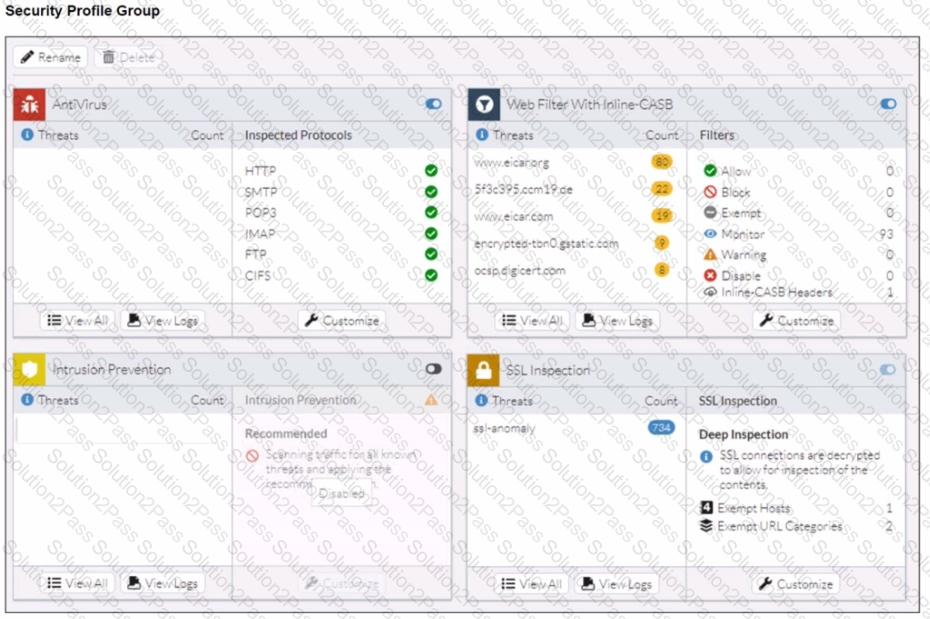Disable the Web Filter With Inline-CASB switch
Image resolution: width=930 pixels, height=619 pixels.
(x=887, y=104)
